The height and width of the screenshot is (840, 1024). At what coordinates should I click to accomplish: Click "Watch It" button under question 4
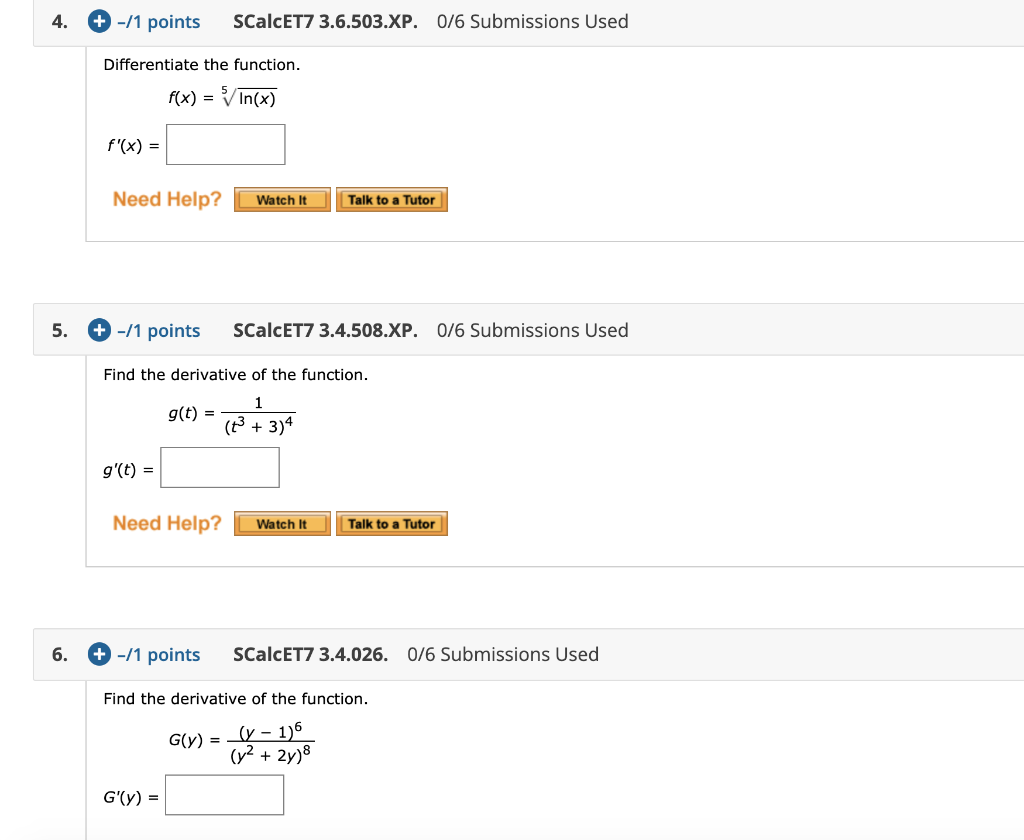click(x=282, y=199)
